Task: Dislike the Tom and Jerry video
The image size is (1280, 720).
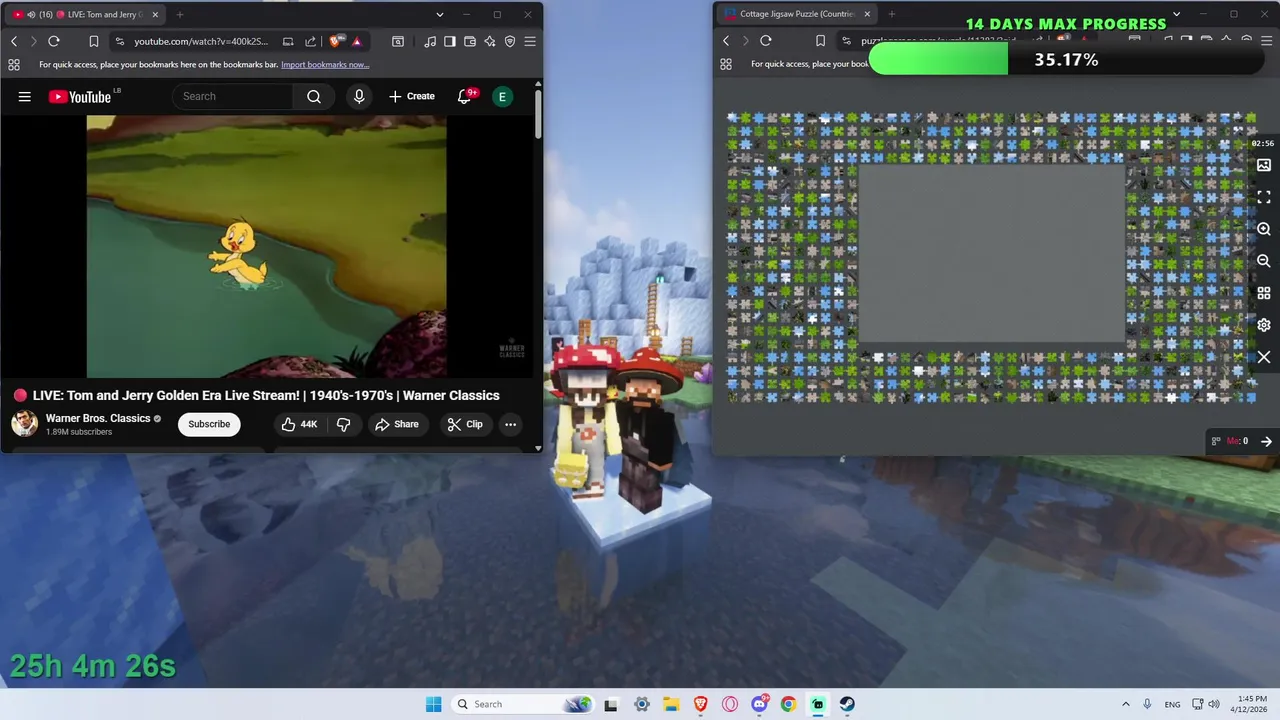Action: [x=343, y=424]
